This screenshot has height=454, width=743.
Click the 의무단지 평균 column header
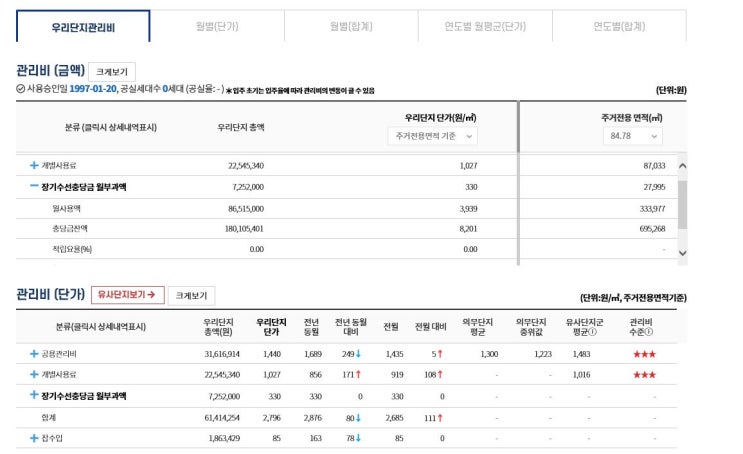tap(478, 327)
